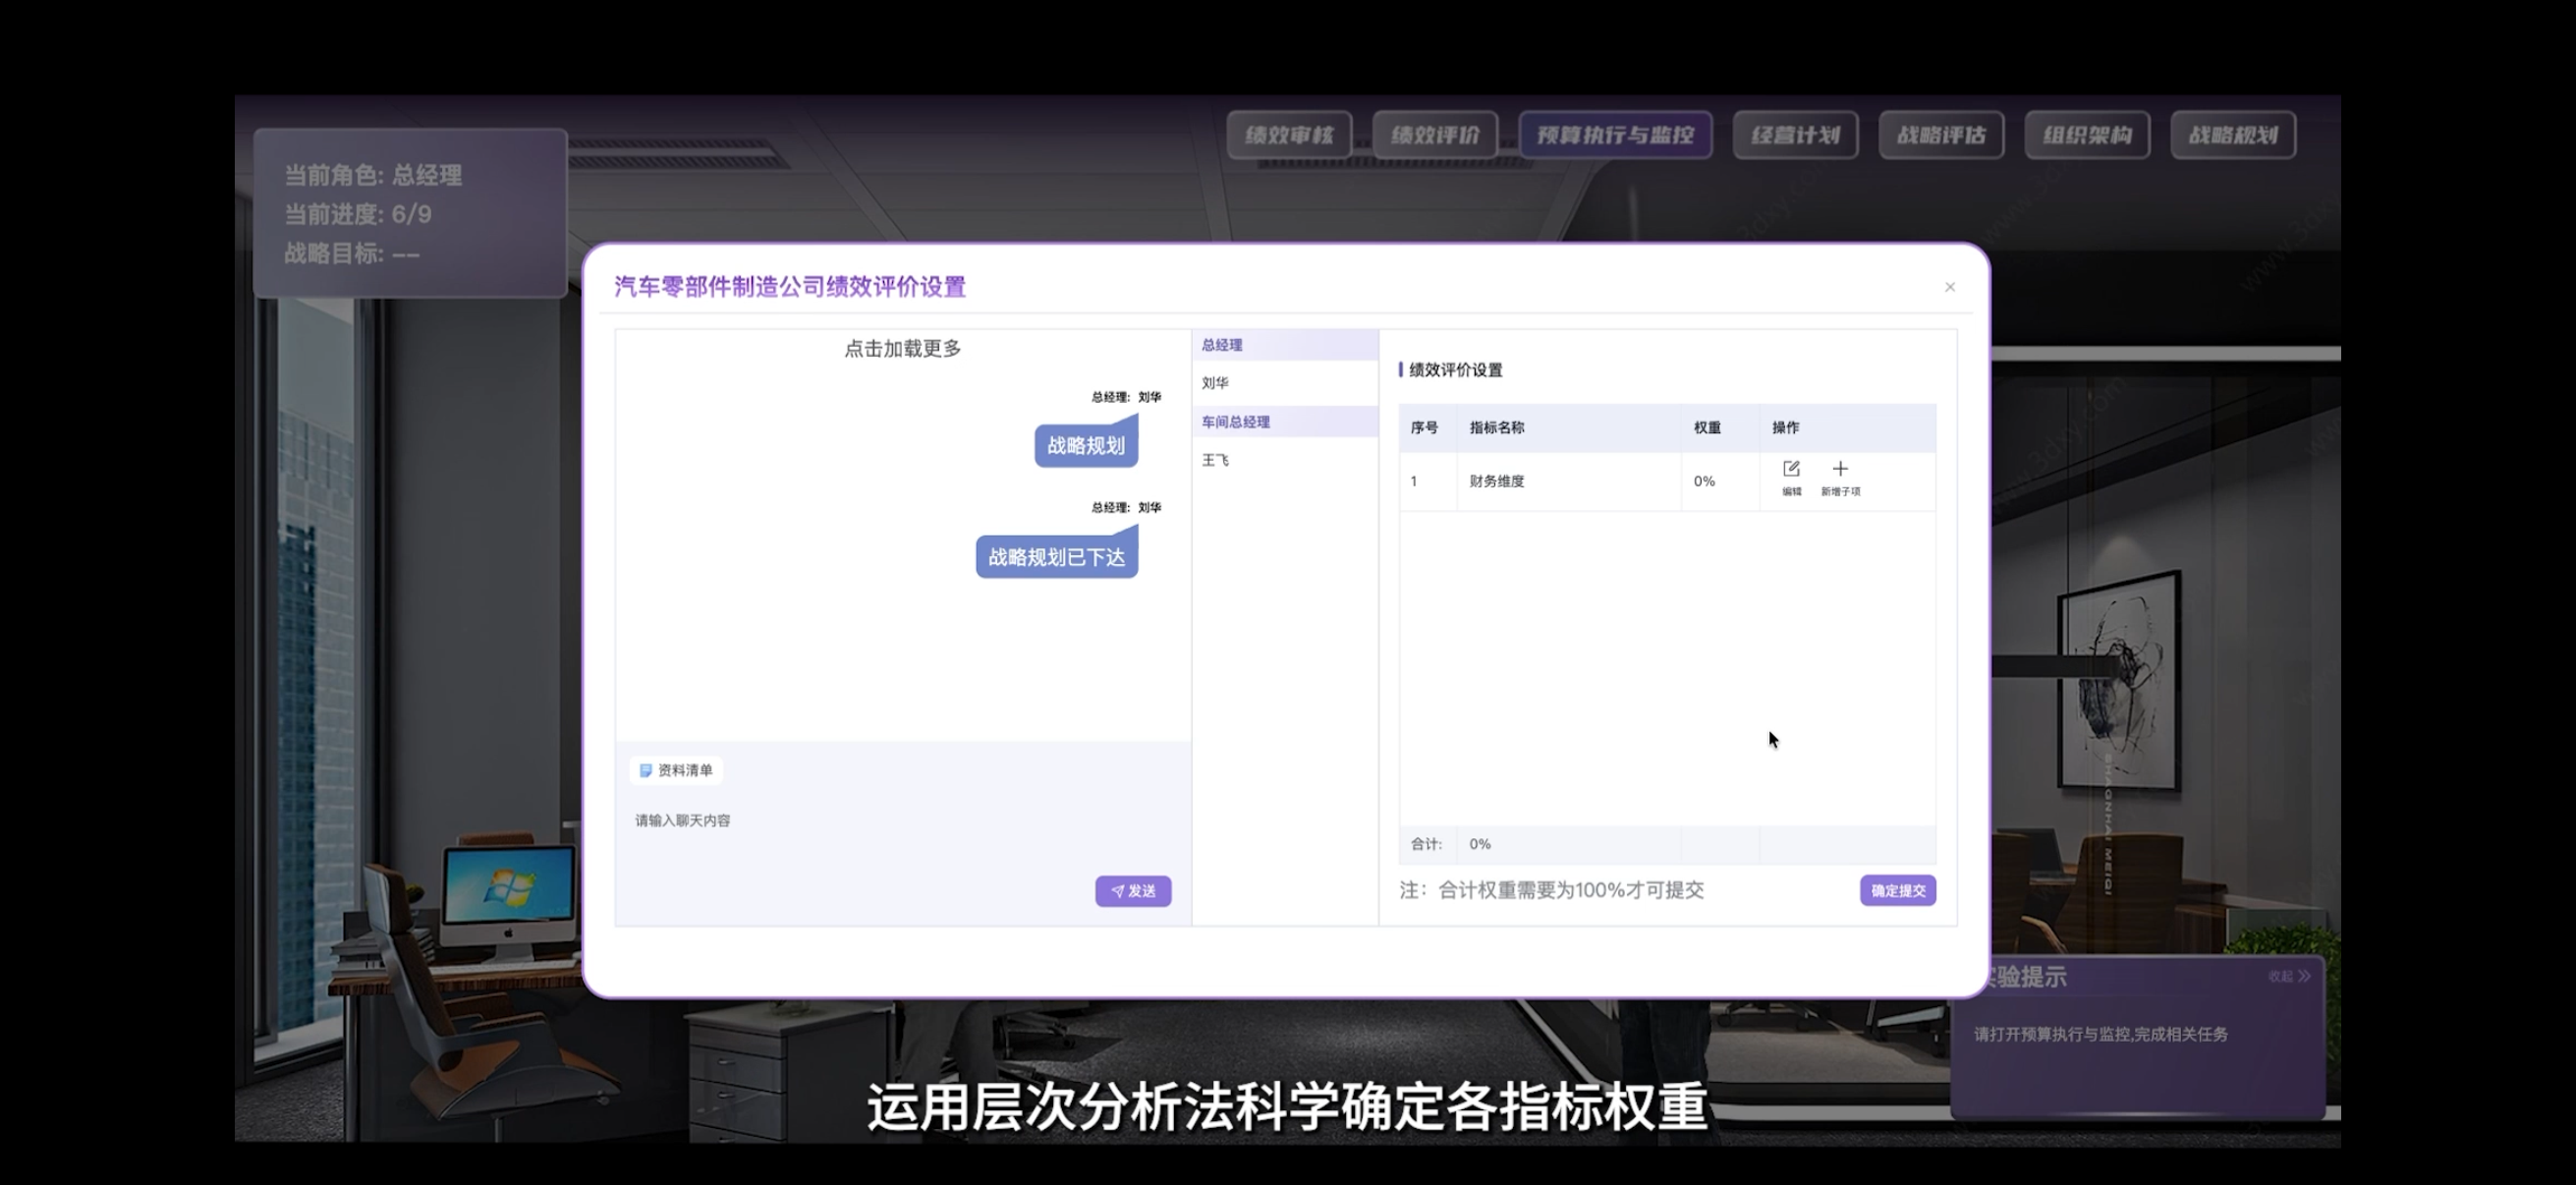Open the 绩效审核 top tab
The height and width of the screenshot is (1185, 2576).
pos(1289,135)
